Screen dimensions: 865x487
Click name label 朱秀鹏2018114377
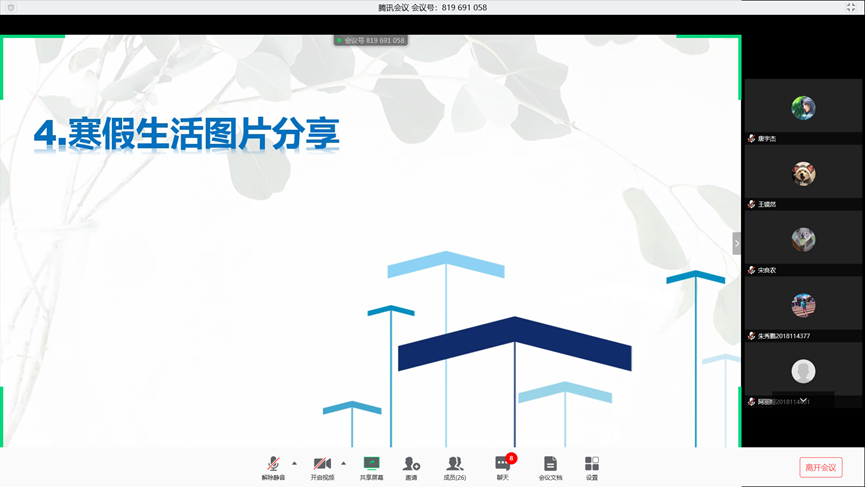(784, 336)
